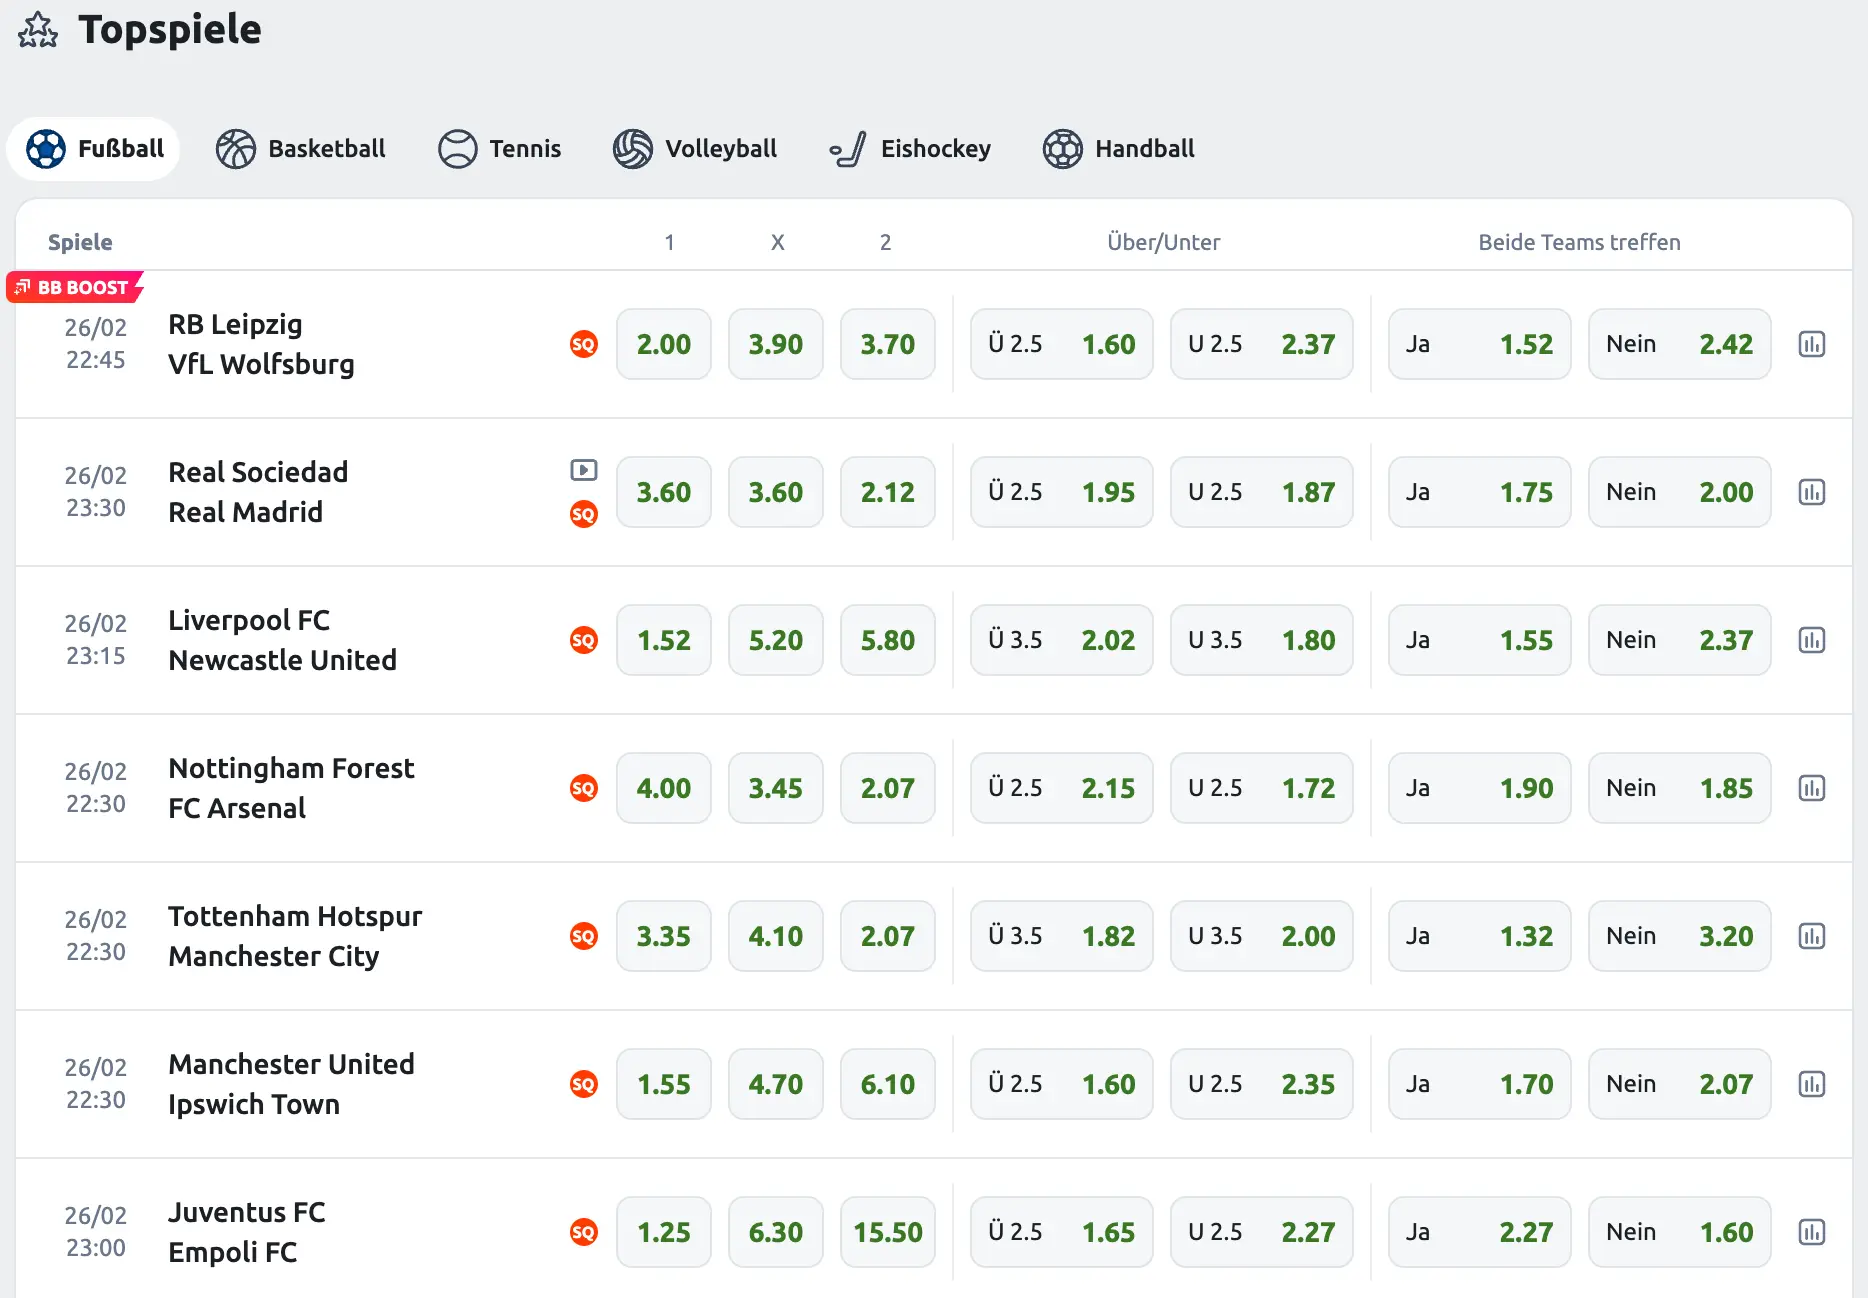Screen dimensions: 1868x1298
Task: Bet on Tottenham Hotspur win at 3.35
Action: [x=664, y=936]
